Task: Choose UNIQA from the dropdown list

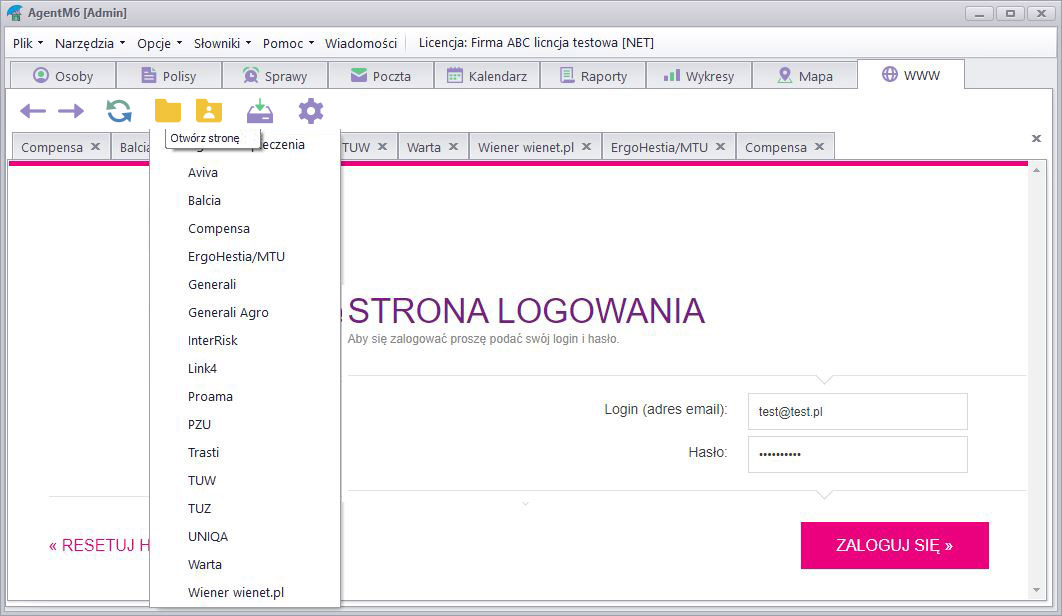Action: pyautogui.click(x=245, y=537)
